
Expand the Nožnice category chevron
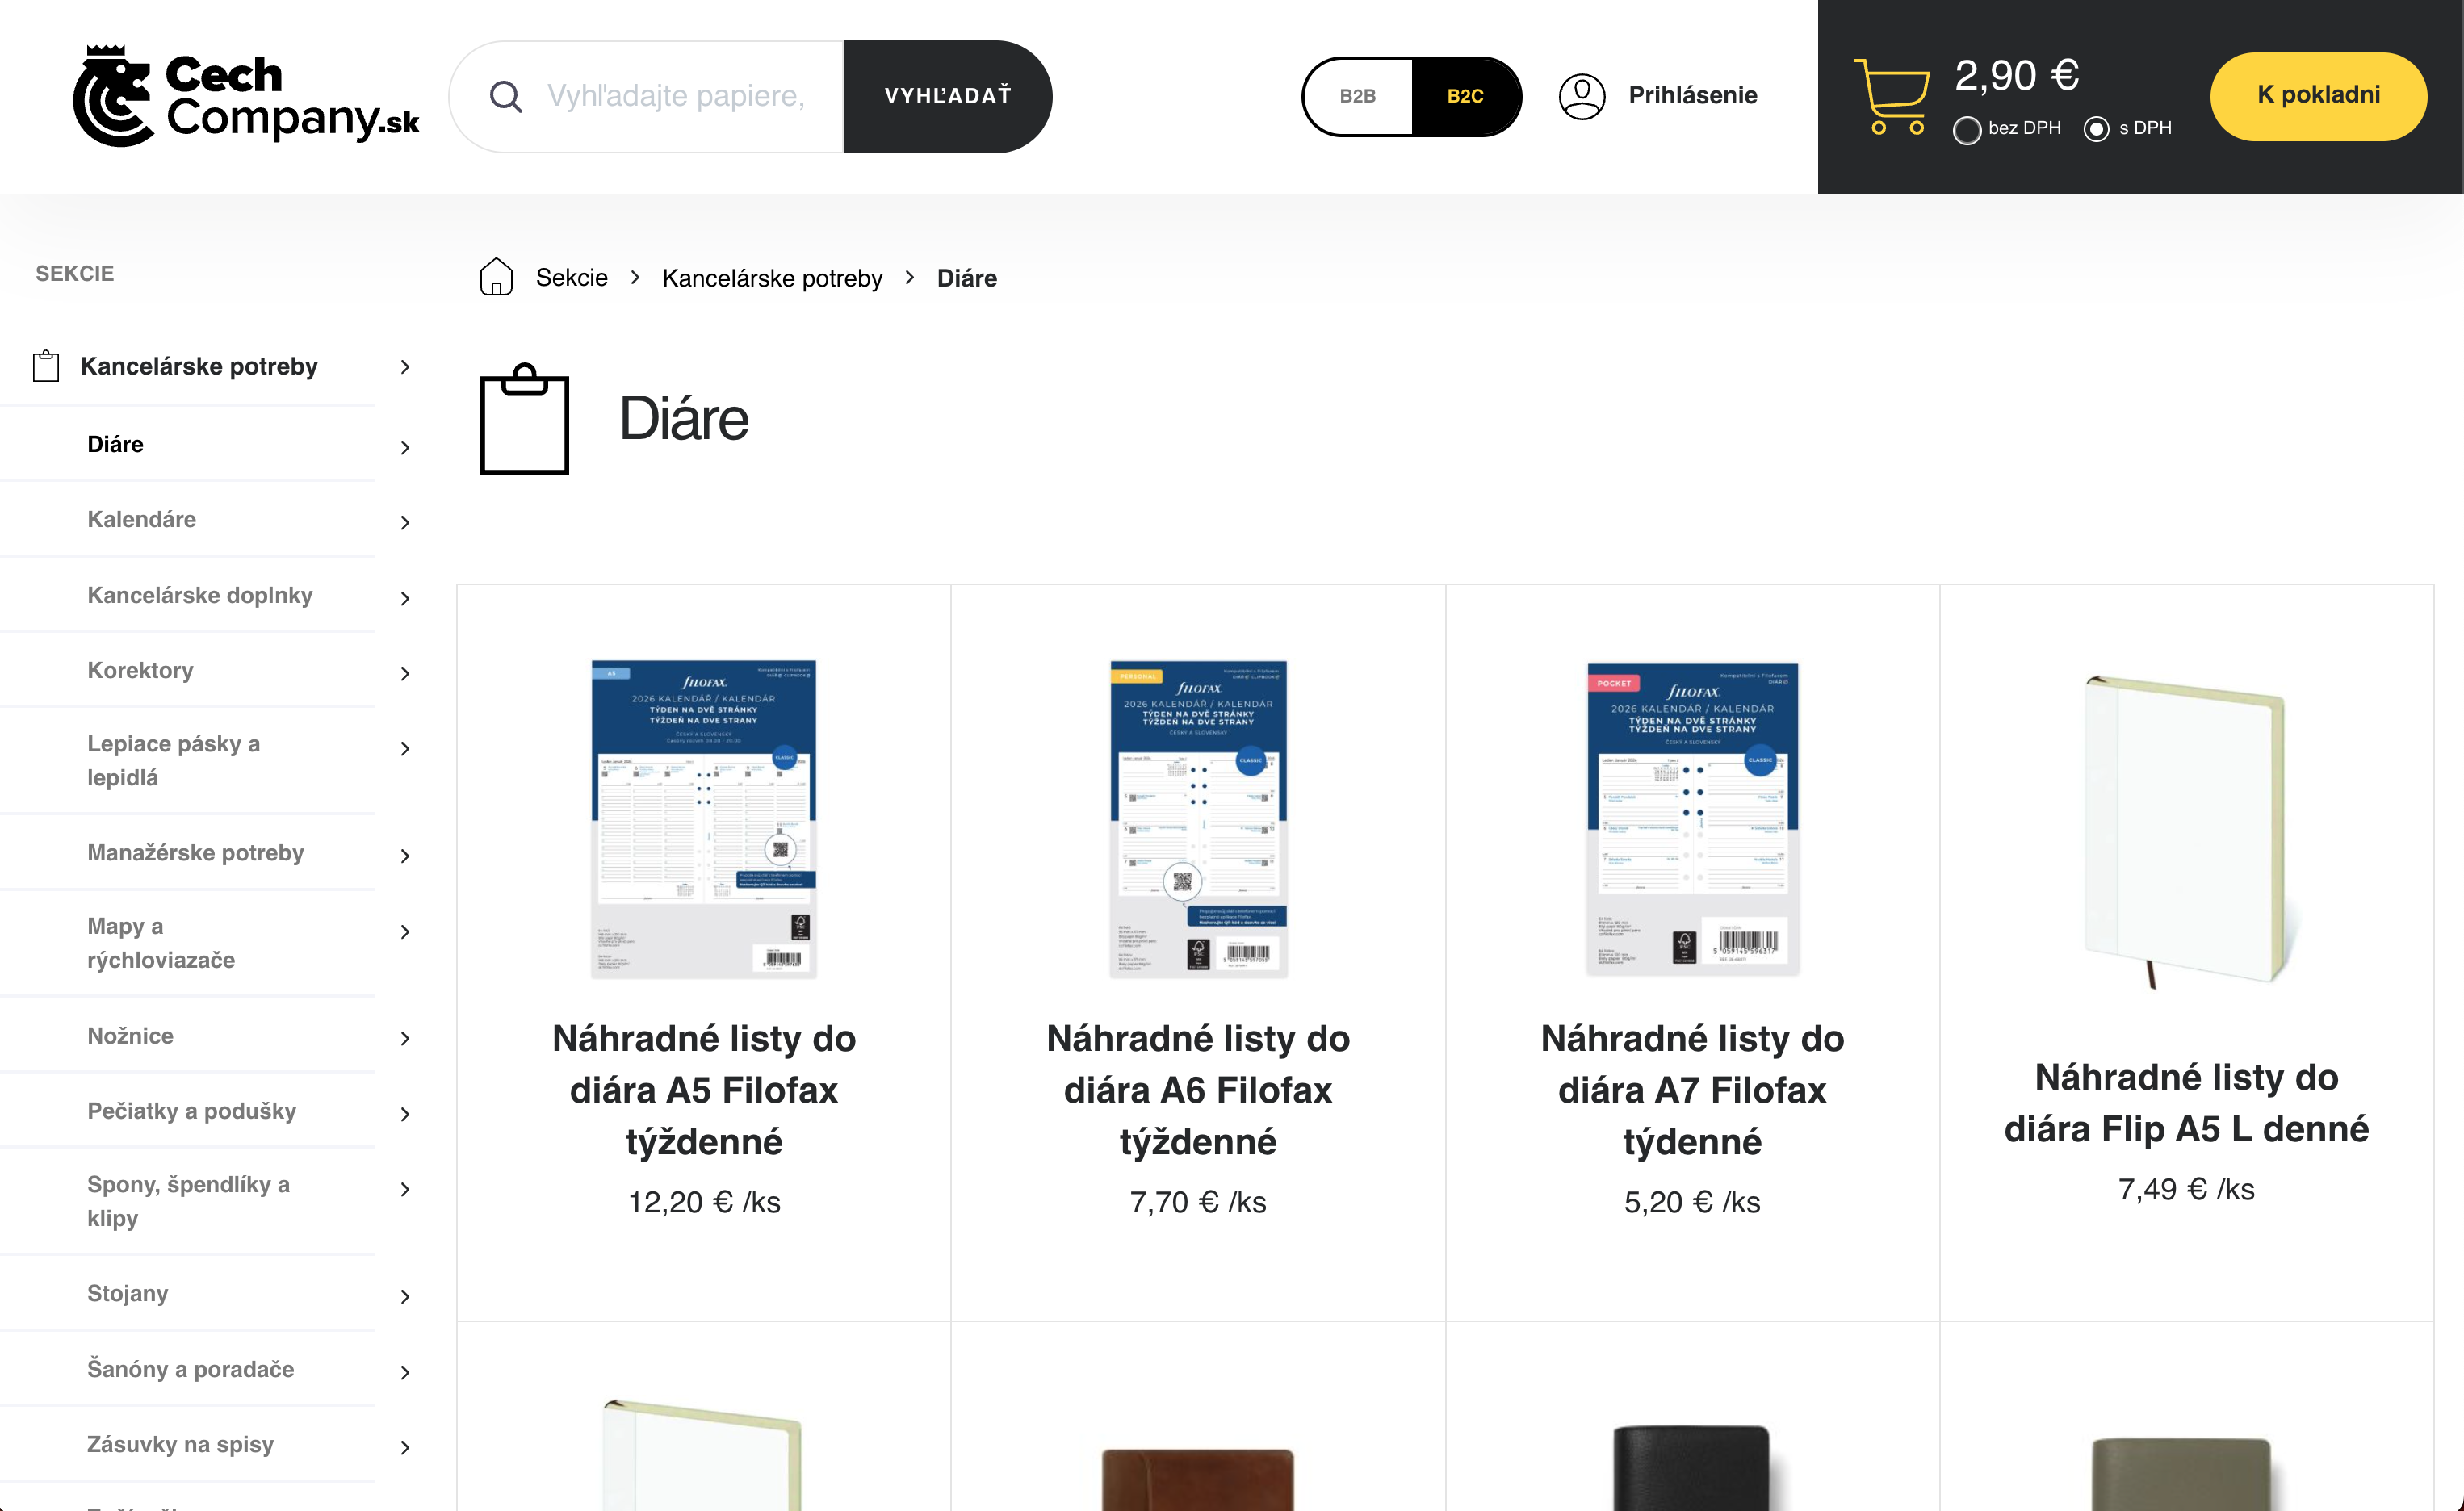[x=405, y=1038]
